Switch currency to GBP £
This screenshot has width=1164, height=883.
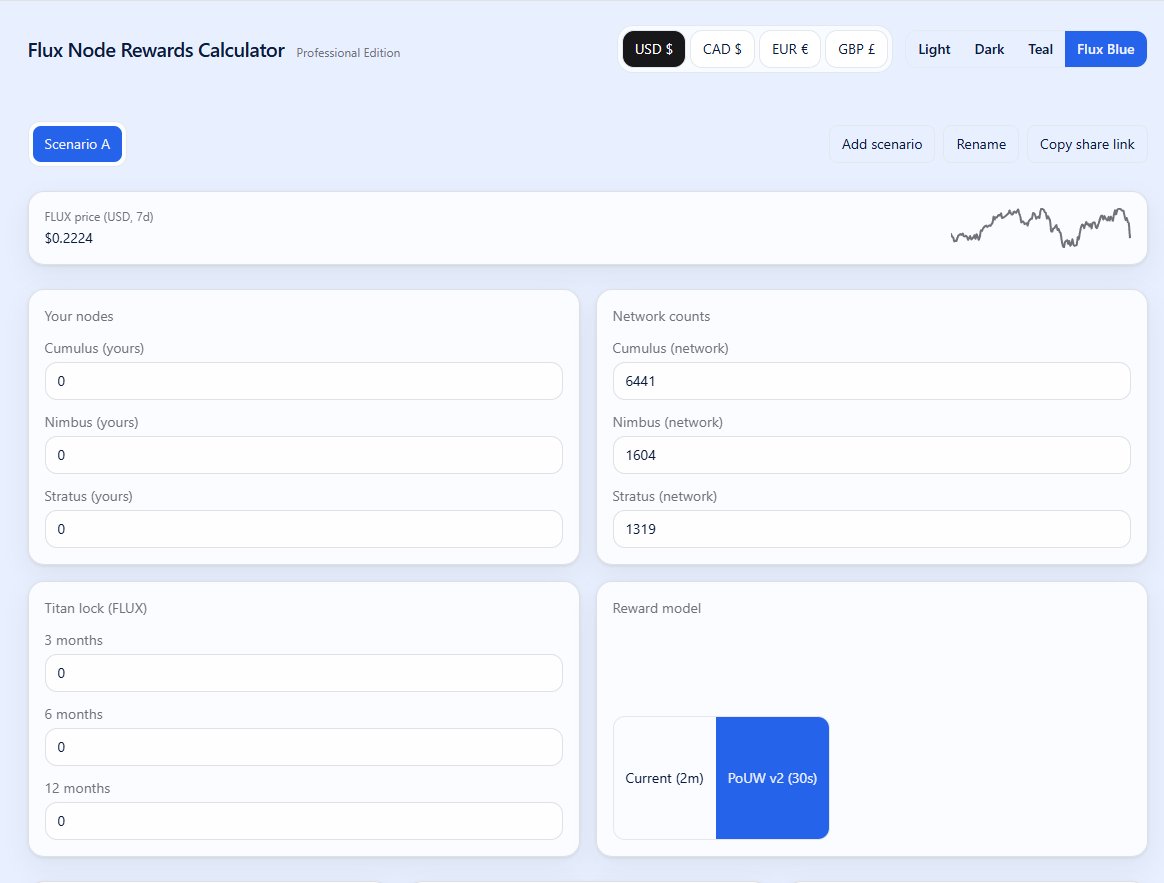tap(856, 49)
